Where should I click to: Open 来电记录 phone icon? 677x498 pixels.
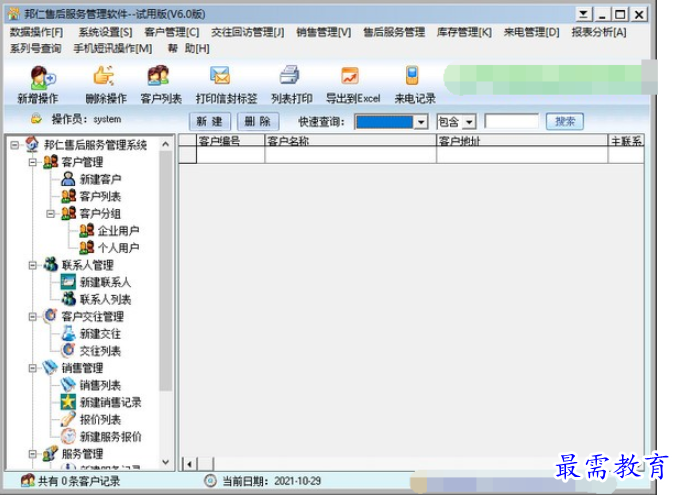coord(412,75)
